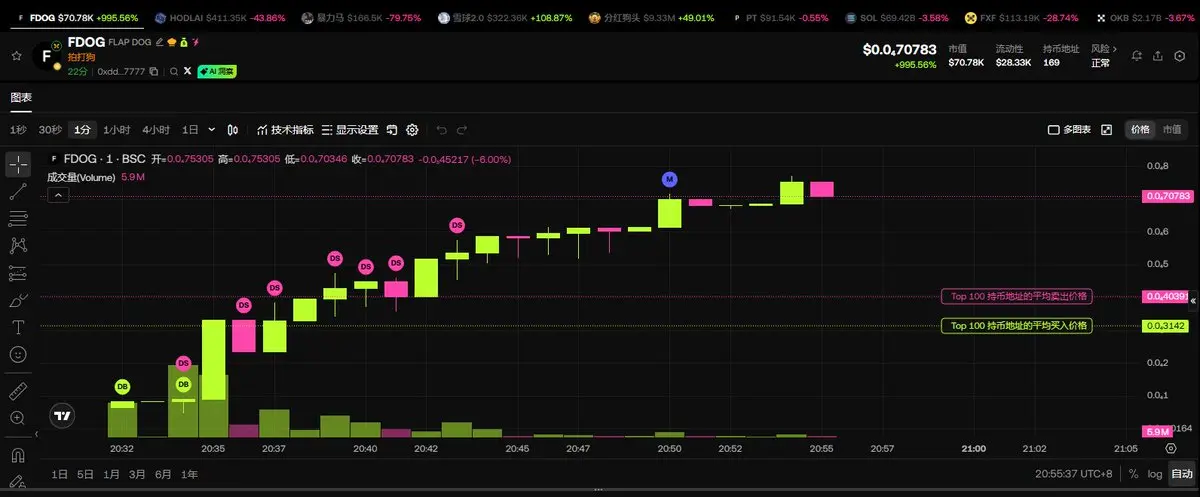Click the Top 100 average sell price label
The image size is (1200, 497).
1017,296
